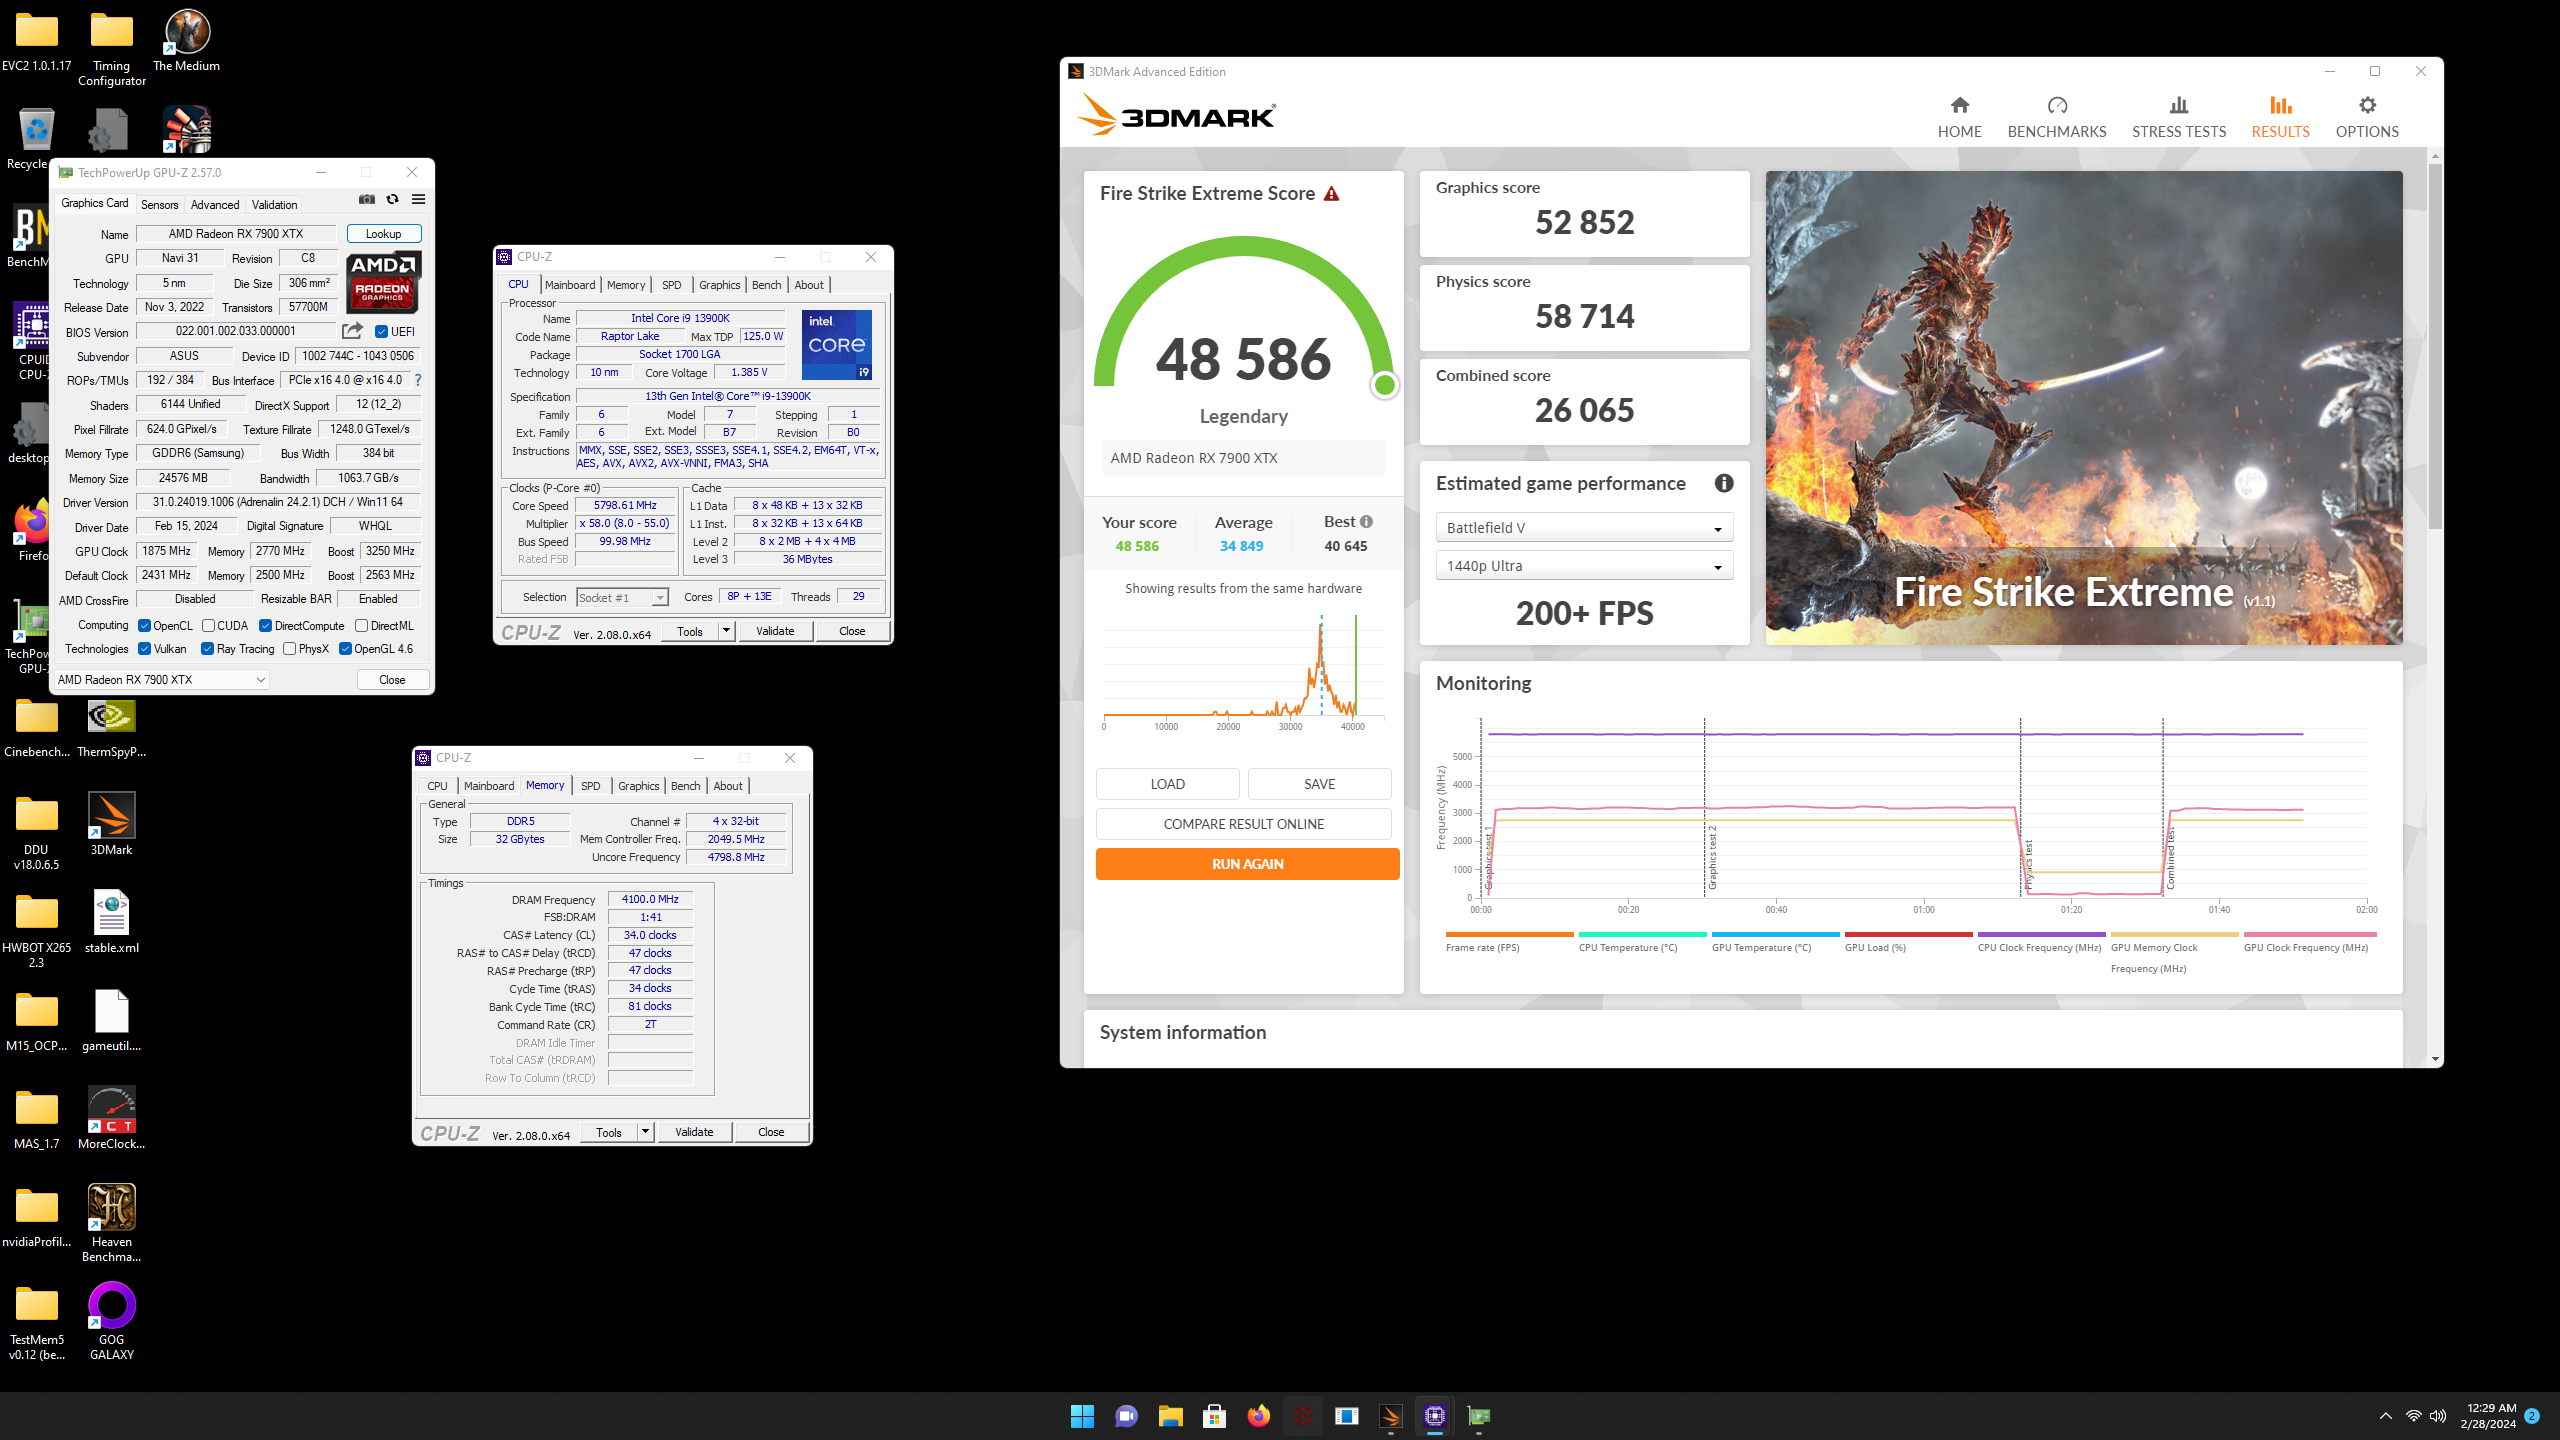
Task: Open the 1440p Ultra resolution dropdown
Action: click(x=1584, y=566)
